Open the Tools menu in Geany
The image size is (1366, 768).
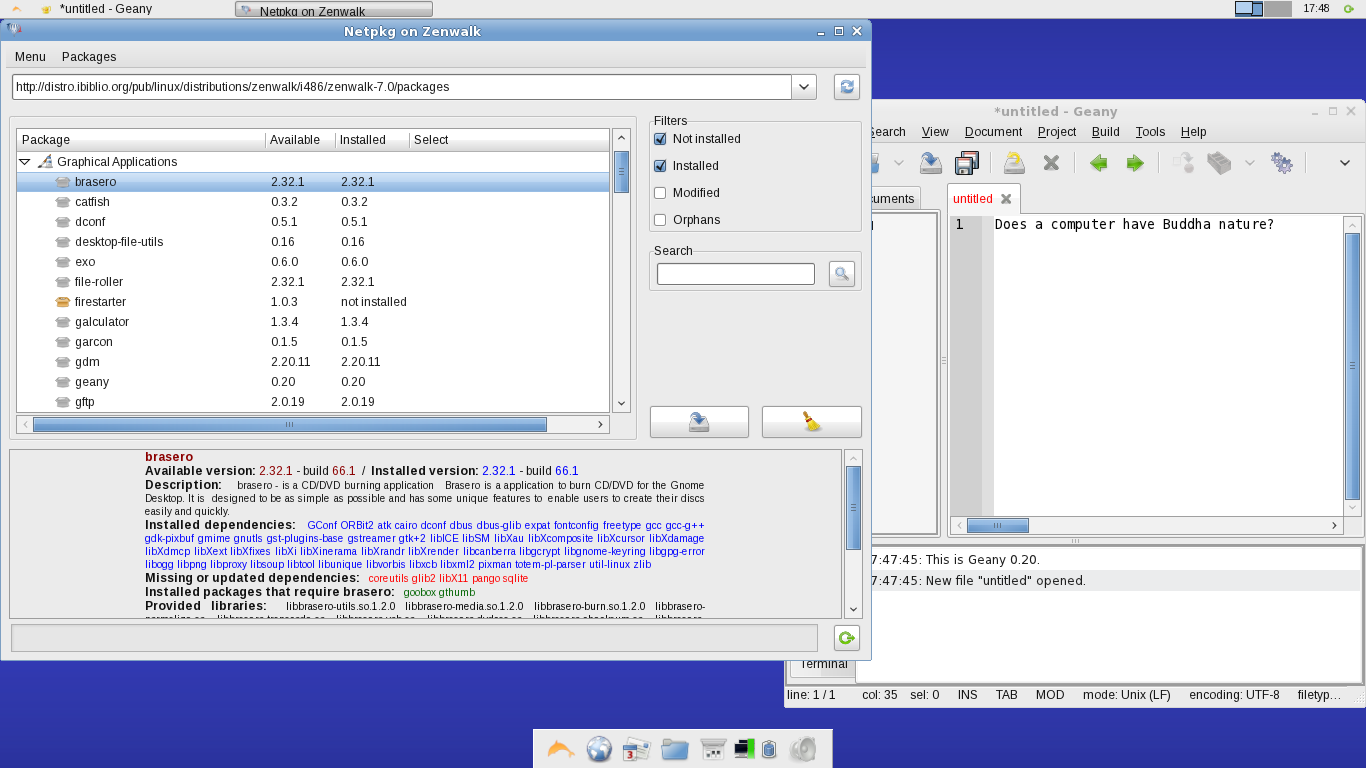coord(1150,132)
